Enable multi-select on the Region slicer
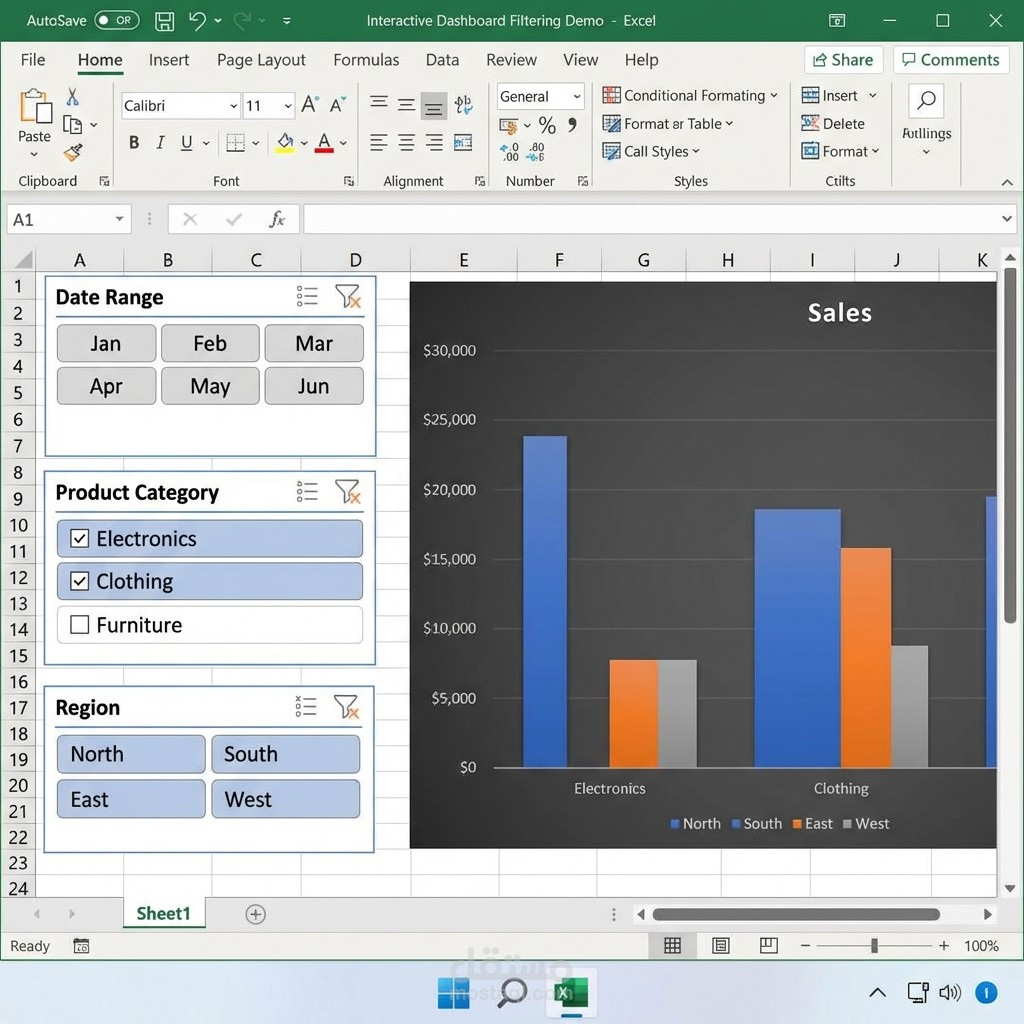The width and height of the screenshot is (1024, 1024). click(x=306, y=706)
